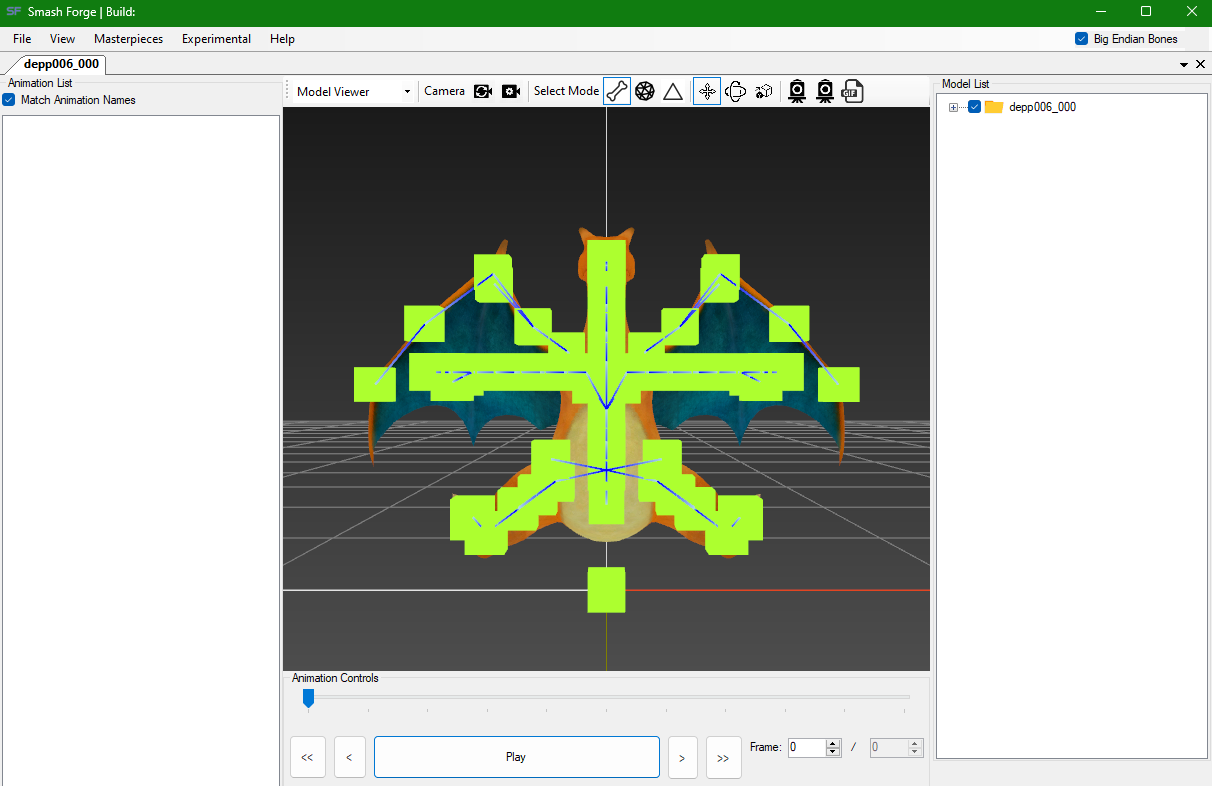Select polygon triangle selection mode icon

click(x=673, y=91)
